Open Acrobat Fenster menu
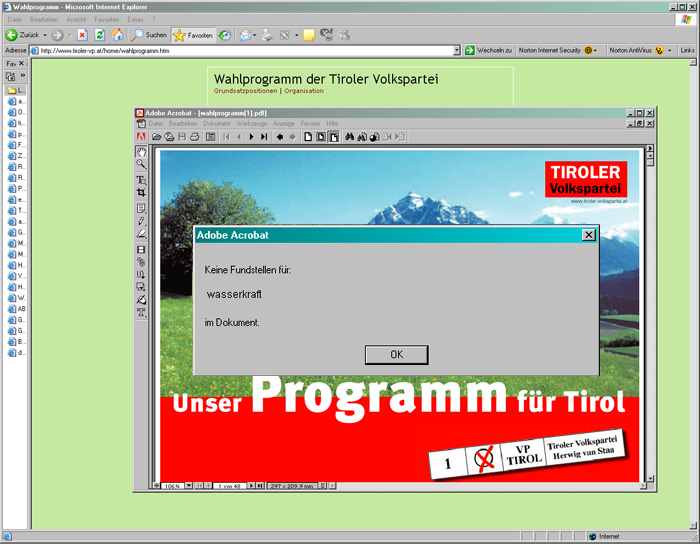700x544 pixels. click(x=310, y=124)
